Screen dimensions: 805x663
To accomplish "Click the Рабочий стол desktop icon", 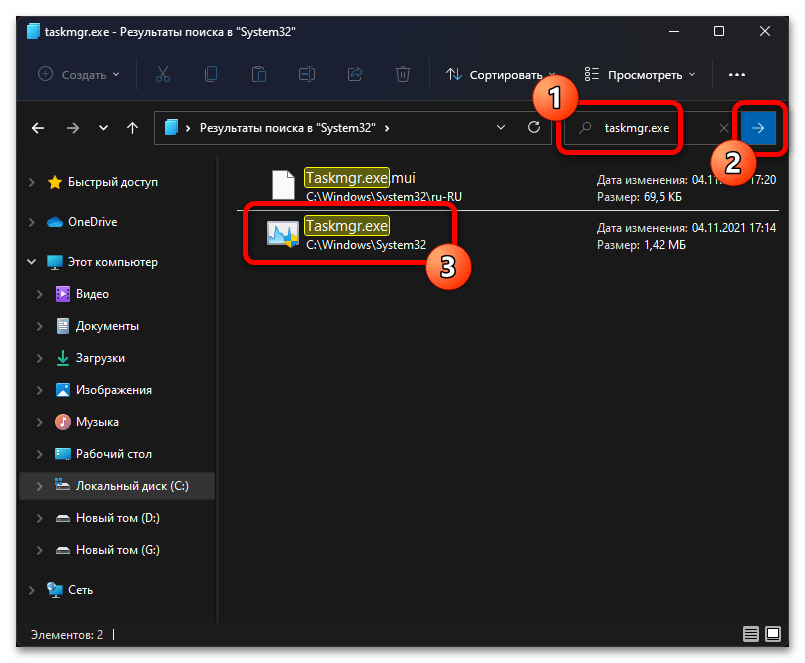I will (x=63, y=454).
